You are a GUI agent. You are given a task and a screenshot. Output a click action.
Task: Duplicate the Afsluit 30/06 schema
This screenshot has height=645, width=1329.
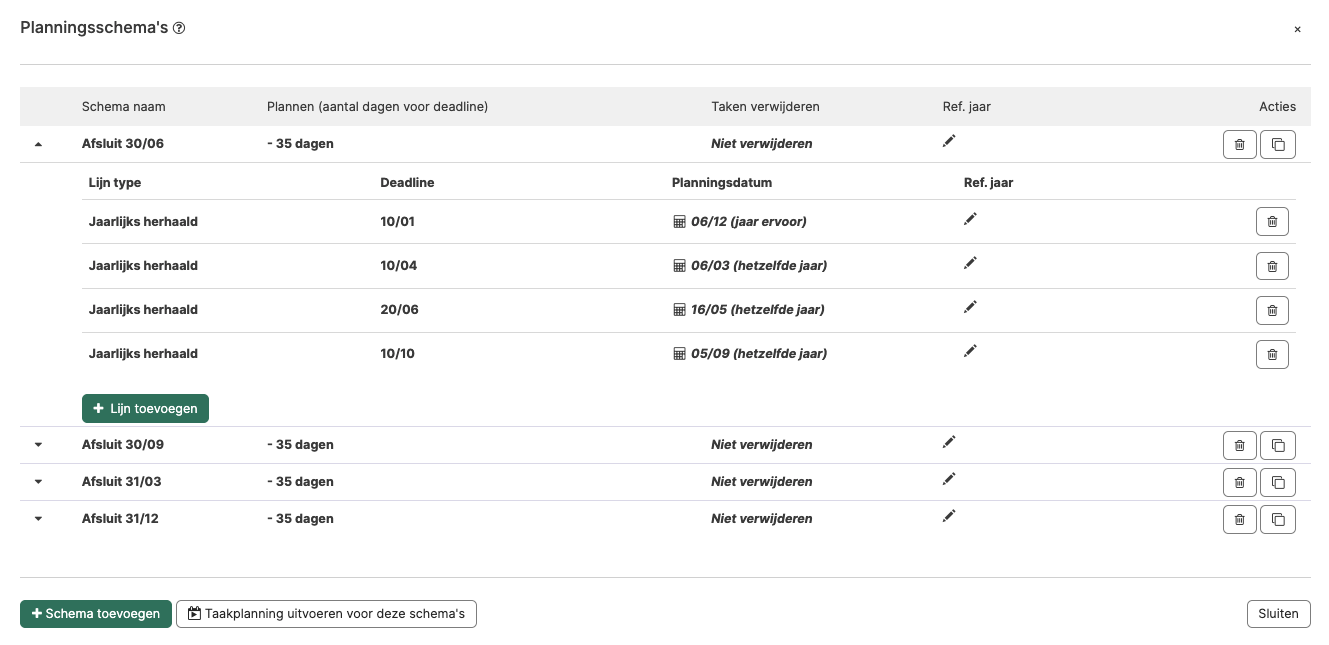[1278, 145]
